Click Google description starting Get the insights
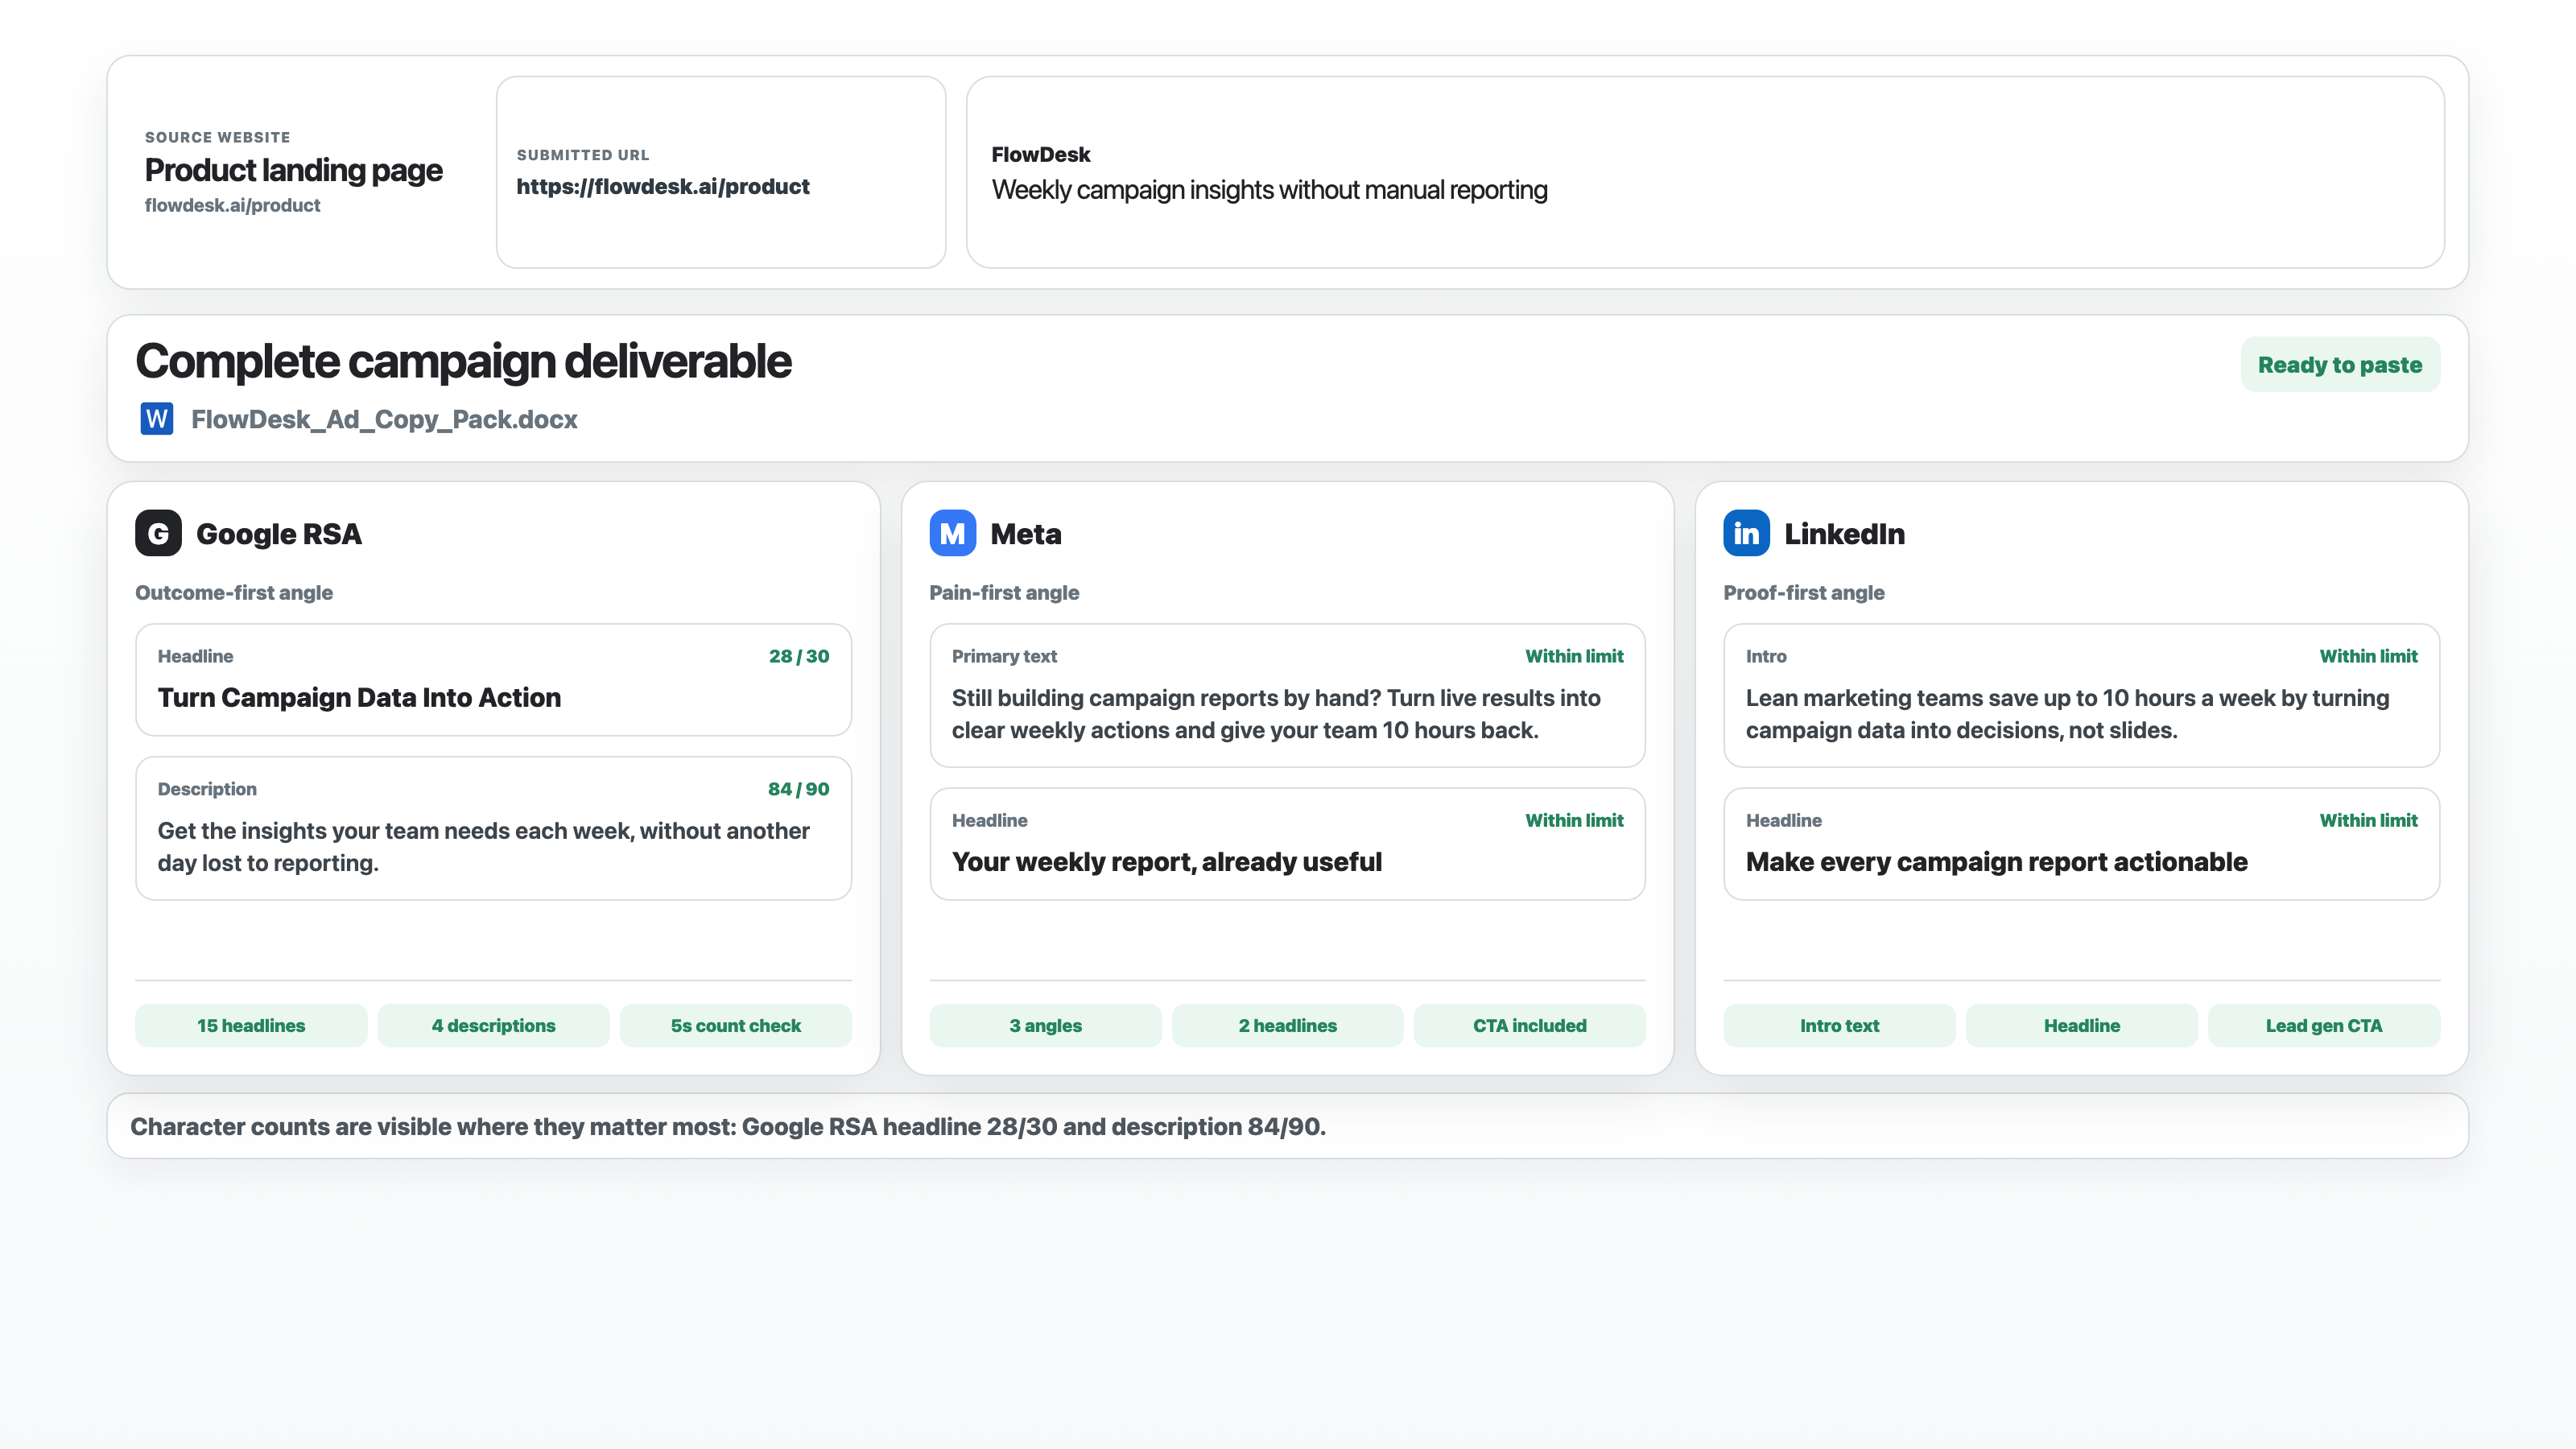Viewport: 2576px width, 1449px height. coord(483,846)
